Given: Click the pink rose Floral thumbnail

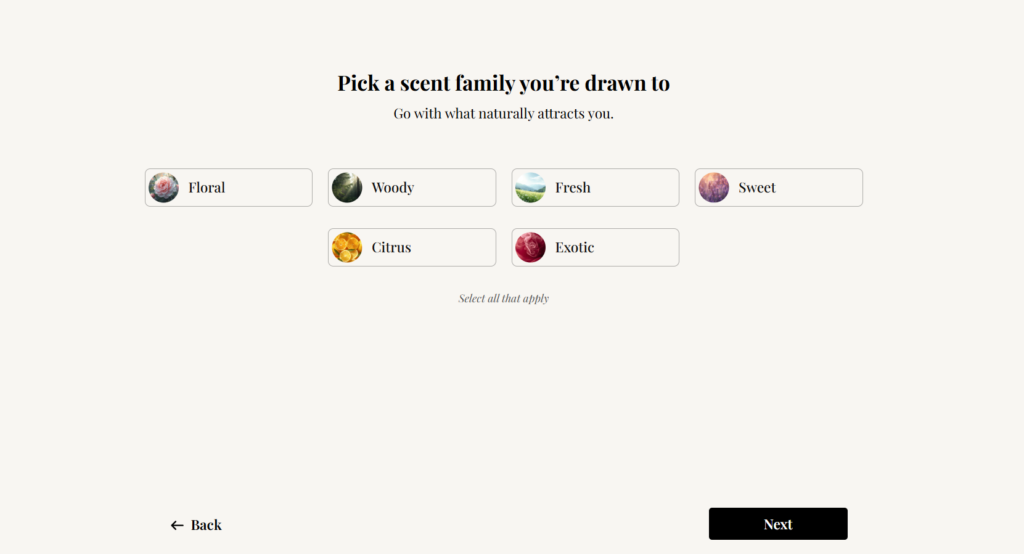Looking at the screenshot, I should point(163,187).
